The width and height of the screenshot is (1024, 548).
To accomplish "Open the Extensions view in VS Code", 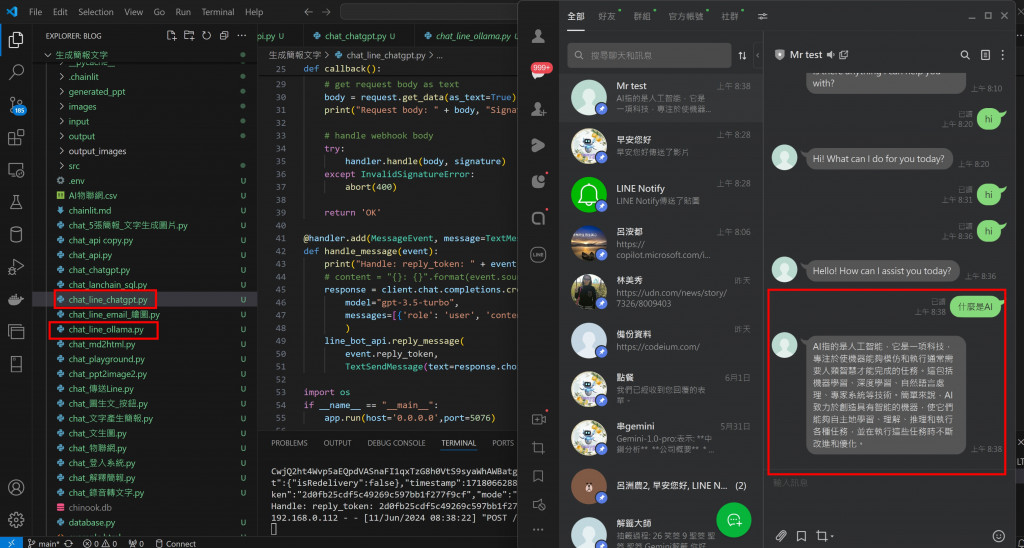I will coord(16,137).
